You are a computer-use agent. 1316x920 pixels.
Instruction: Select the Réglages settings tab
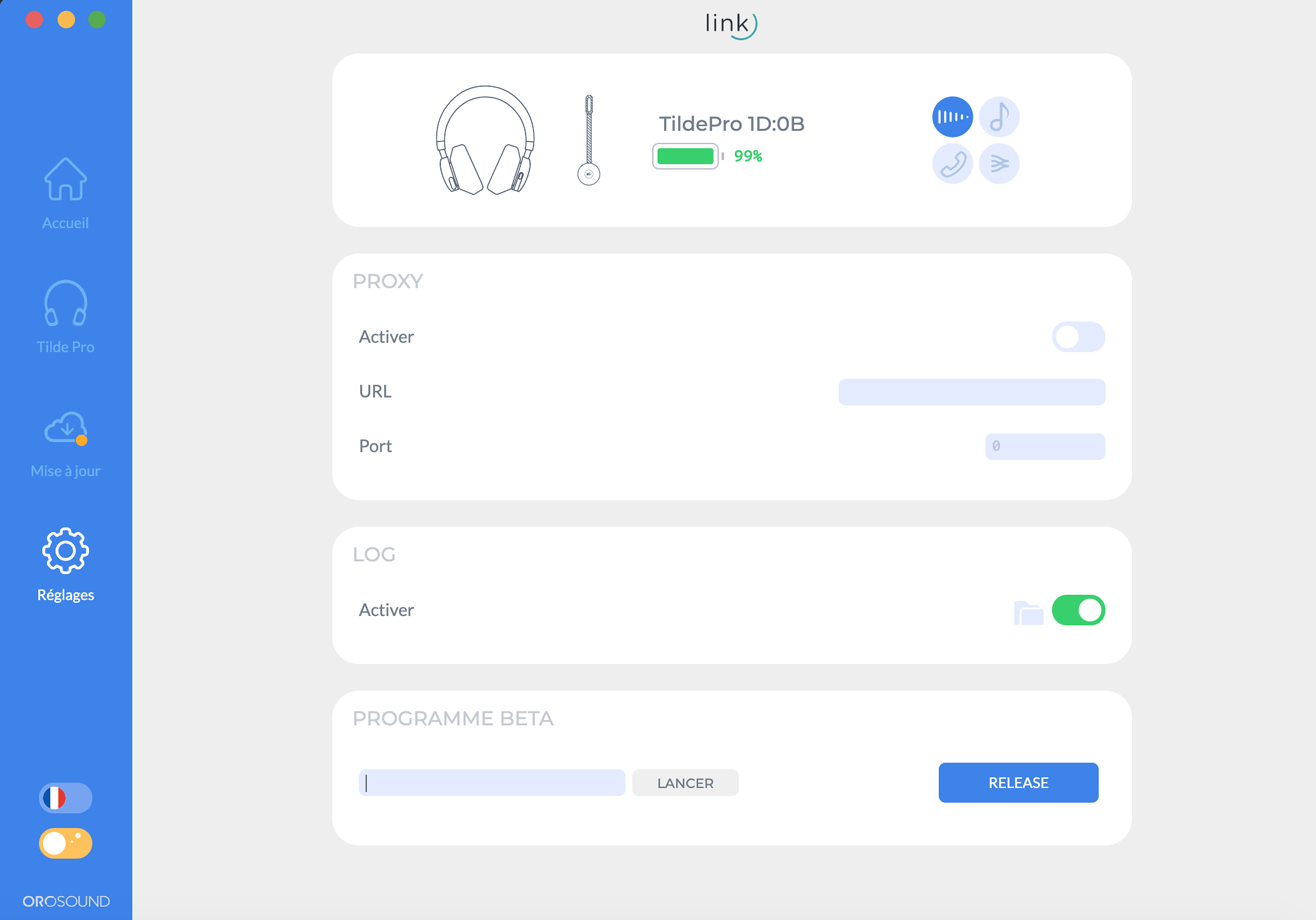click(65, 565)
